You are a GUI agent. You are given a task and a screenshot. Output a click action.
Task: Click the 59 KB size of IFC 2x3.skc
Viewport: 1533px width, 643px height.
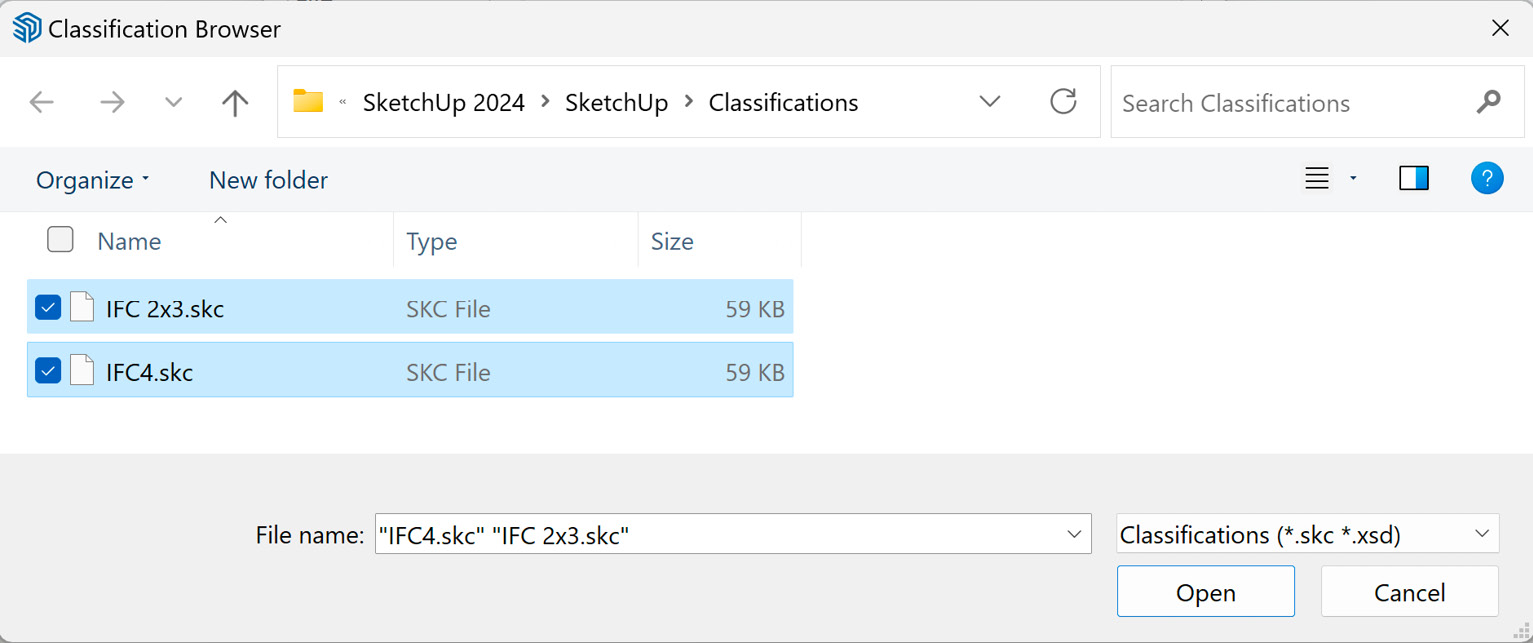pos(755,309)
